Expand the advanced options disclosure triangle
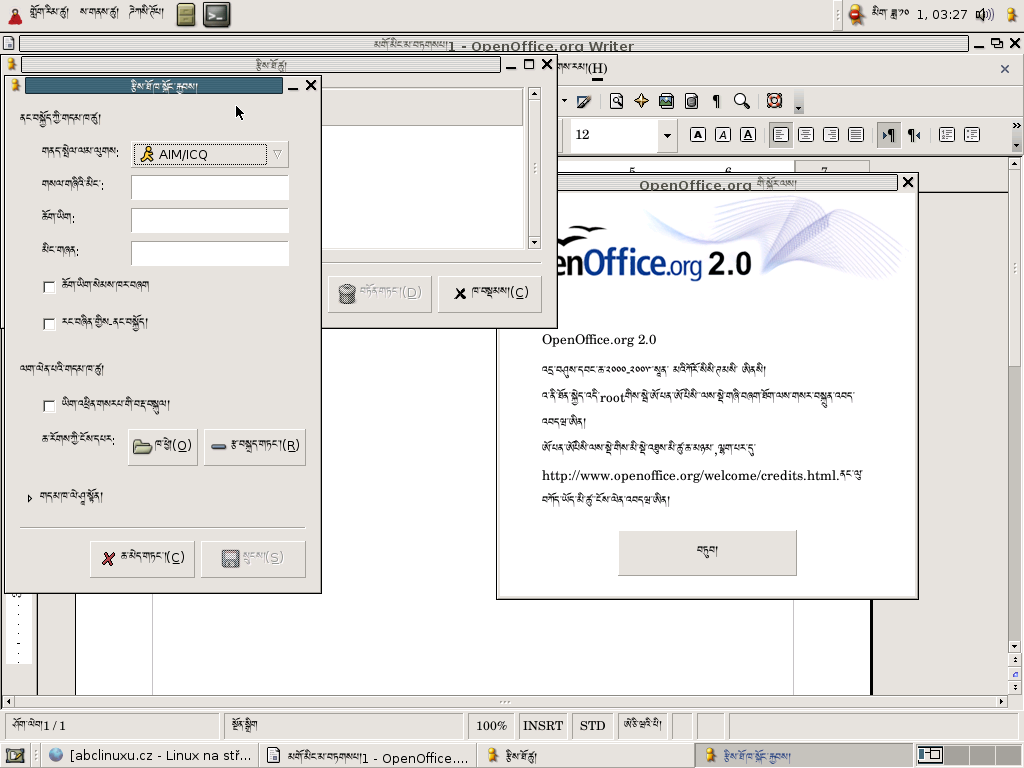 point(29,498)
